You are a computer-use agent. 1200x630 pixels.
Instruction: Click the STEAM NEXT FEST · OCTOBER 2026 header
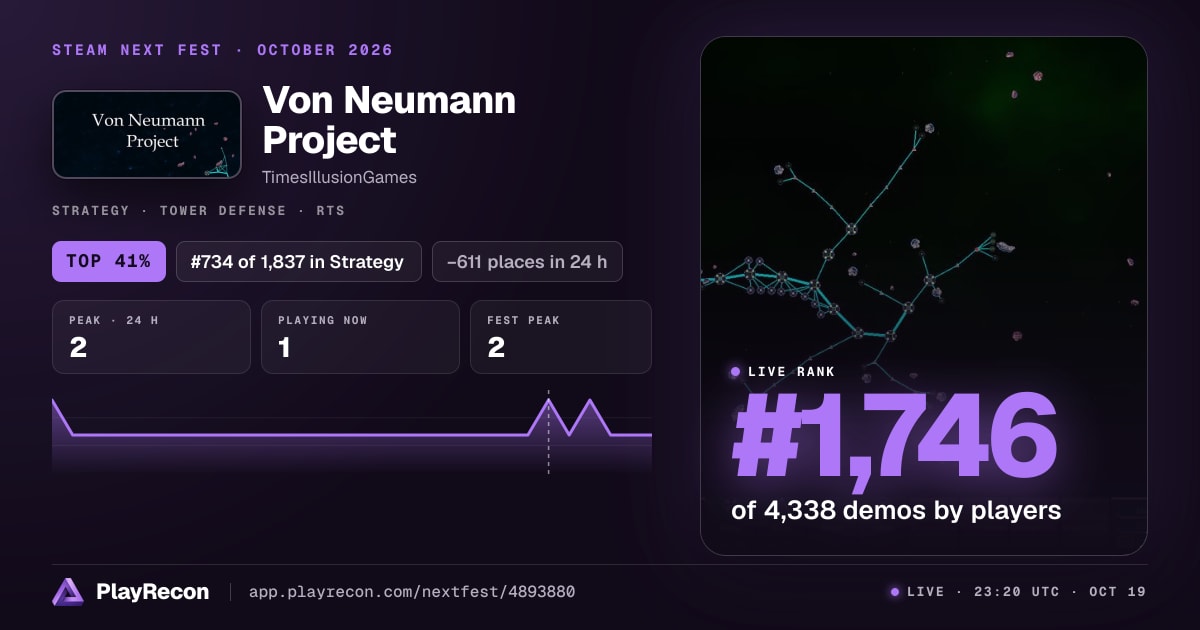[x=223, y=50]
